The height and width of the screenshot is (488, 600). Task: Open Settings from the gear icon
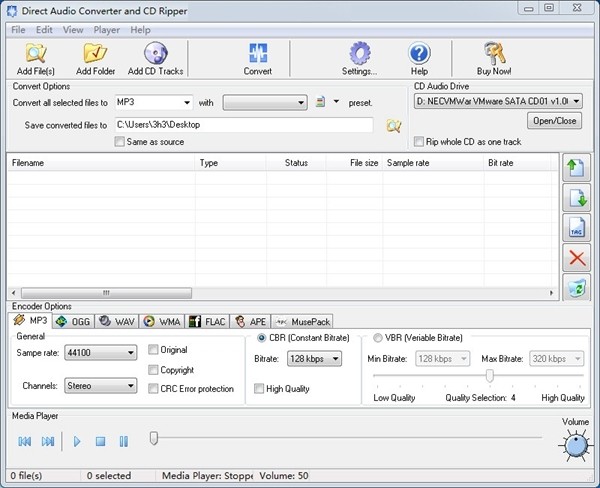(x=359, y=55)
